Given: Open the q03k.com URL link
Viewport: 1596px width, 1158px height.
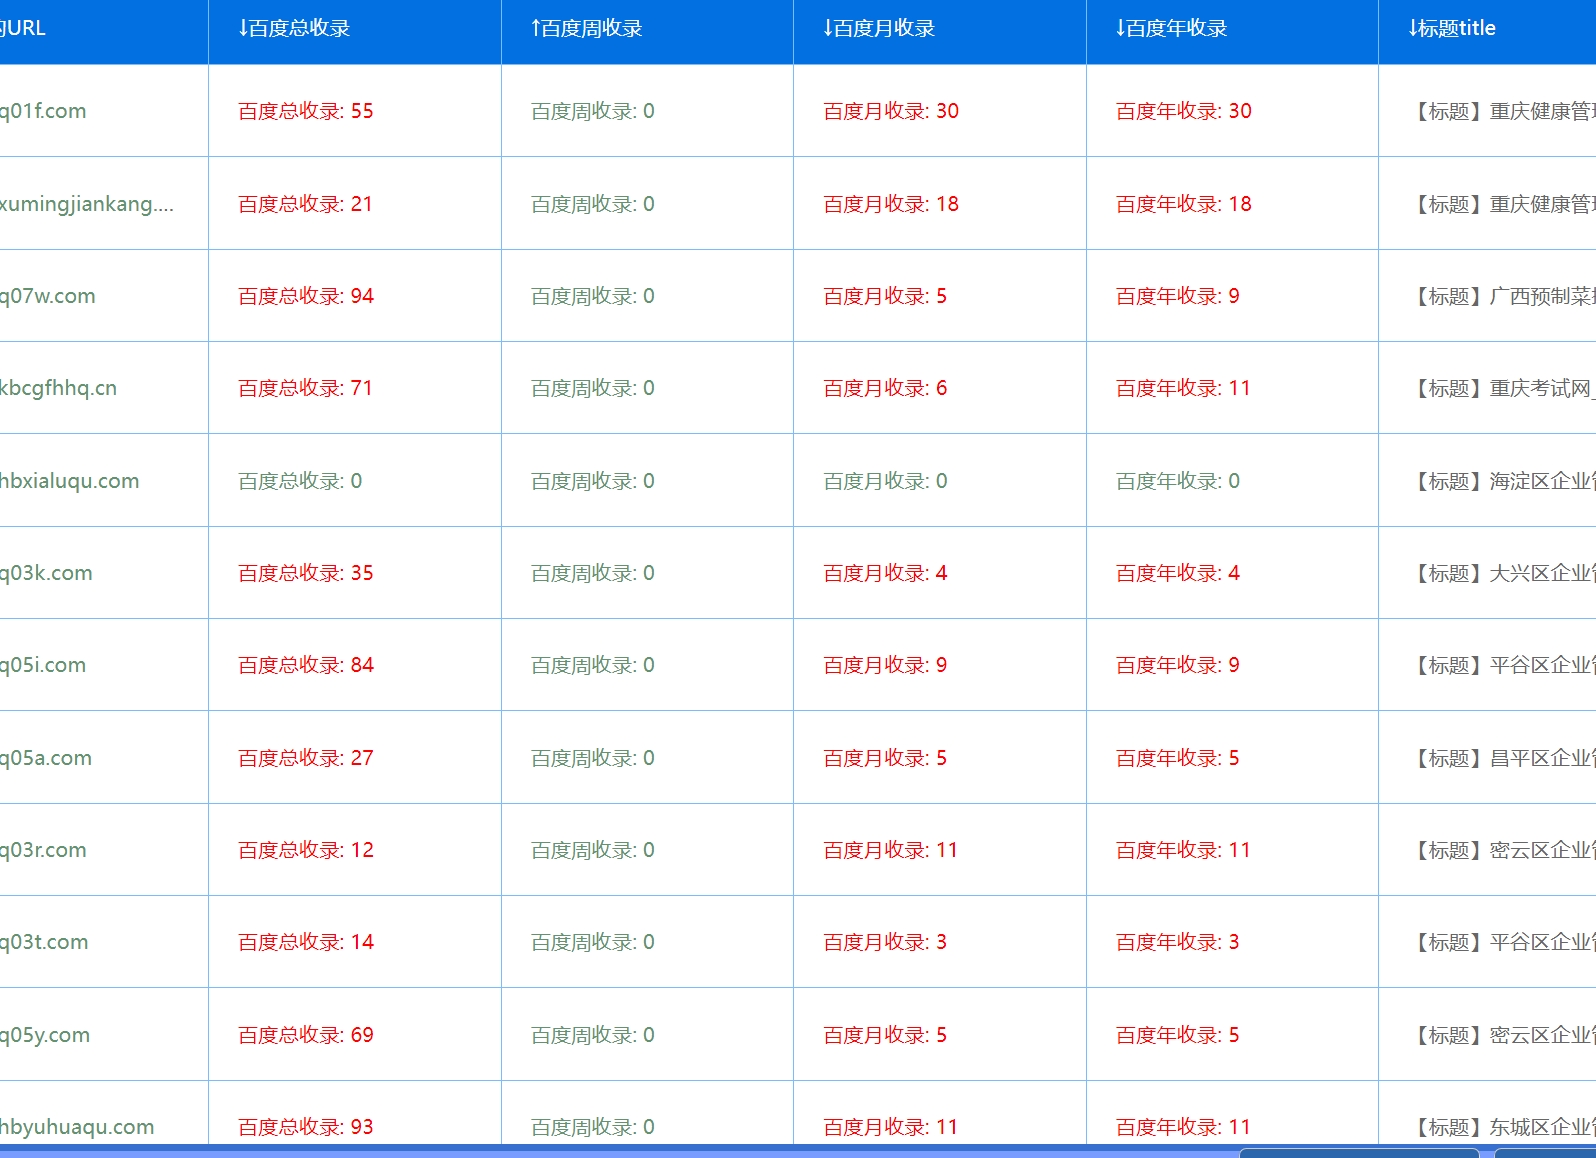Looking at the screenshot, I should [46, 573].
